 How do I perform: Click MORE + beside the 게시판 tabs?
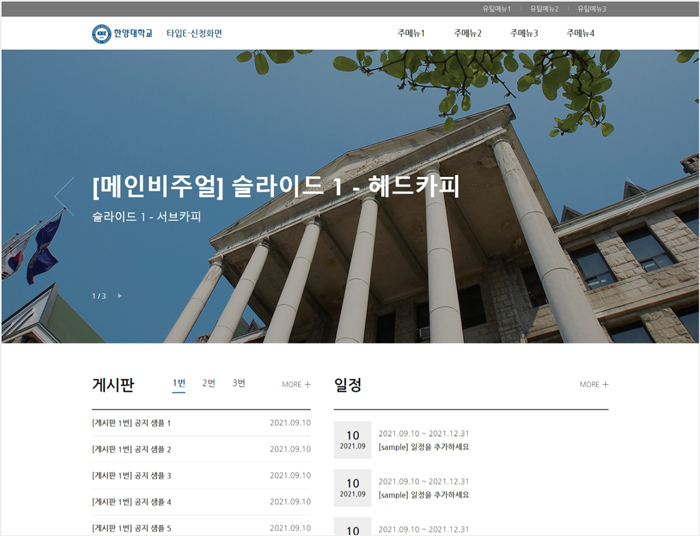pos(296,384)
